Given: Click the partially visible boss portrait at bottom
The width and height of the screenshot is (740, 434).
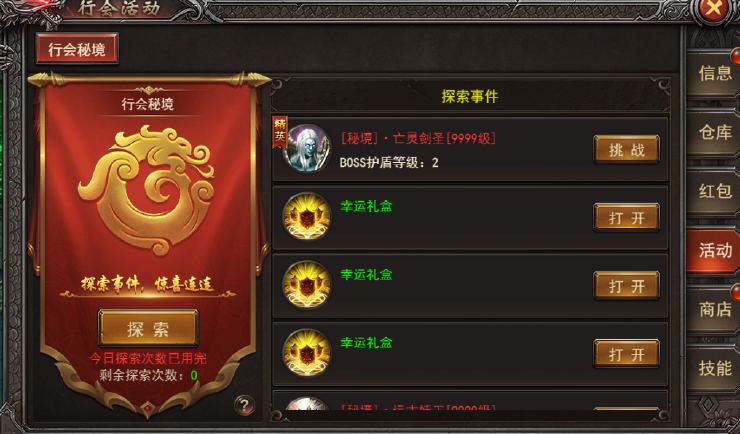Looking at the screenshot, I should [307, 404].
